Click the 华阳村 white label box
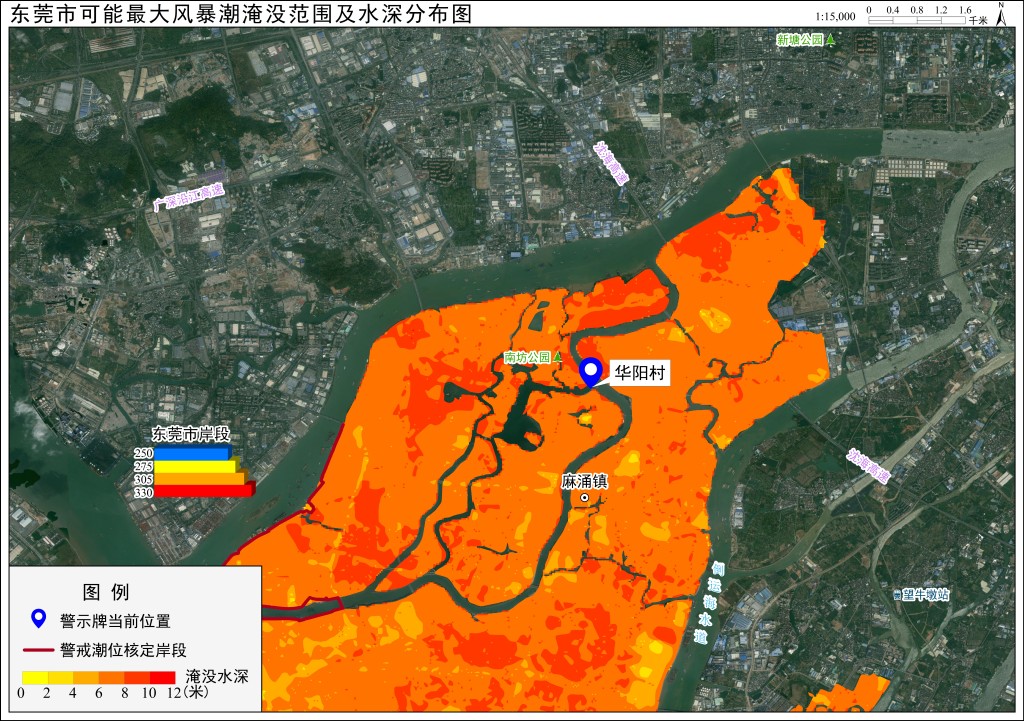This screenshot has height=721, width=1024. tap(639, 373)
